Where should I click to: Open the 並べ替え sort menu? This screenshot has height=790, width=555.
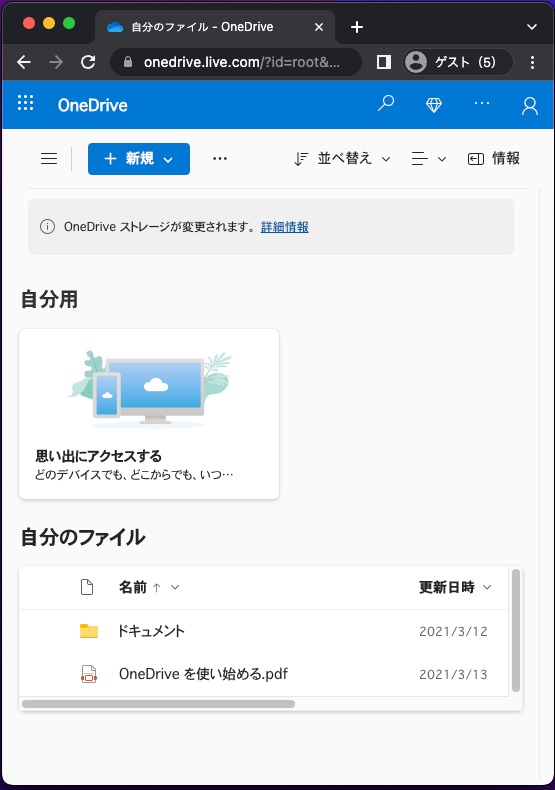click(342, 159)
